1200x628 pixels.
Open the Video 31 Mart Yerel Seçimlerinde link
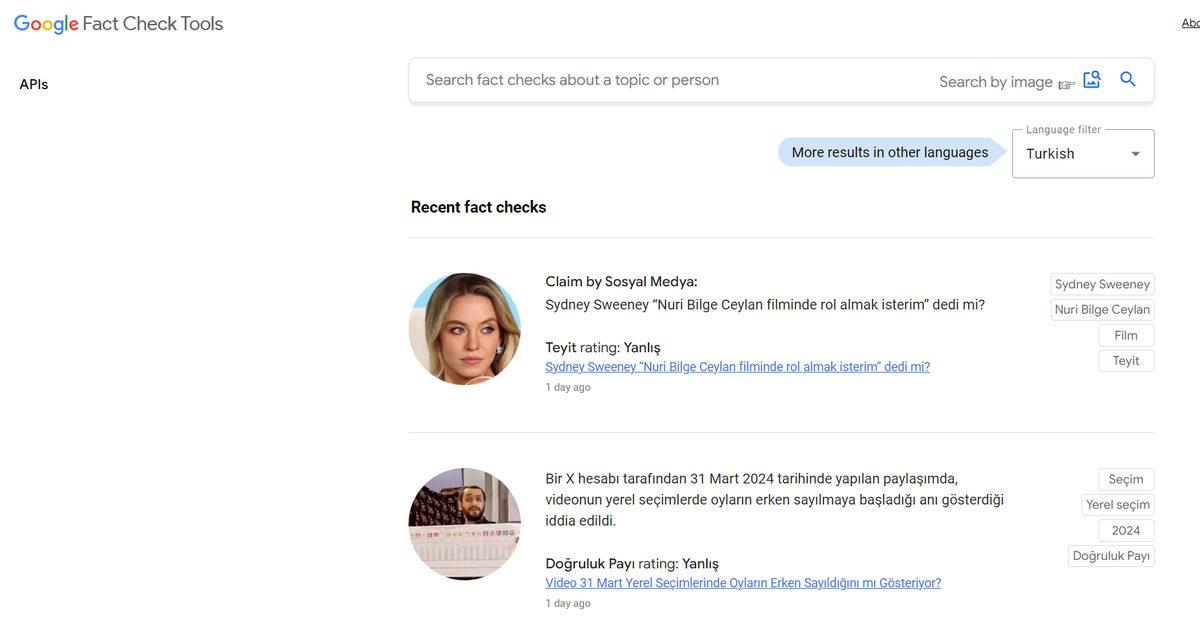743,583
